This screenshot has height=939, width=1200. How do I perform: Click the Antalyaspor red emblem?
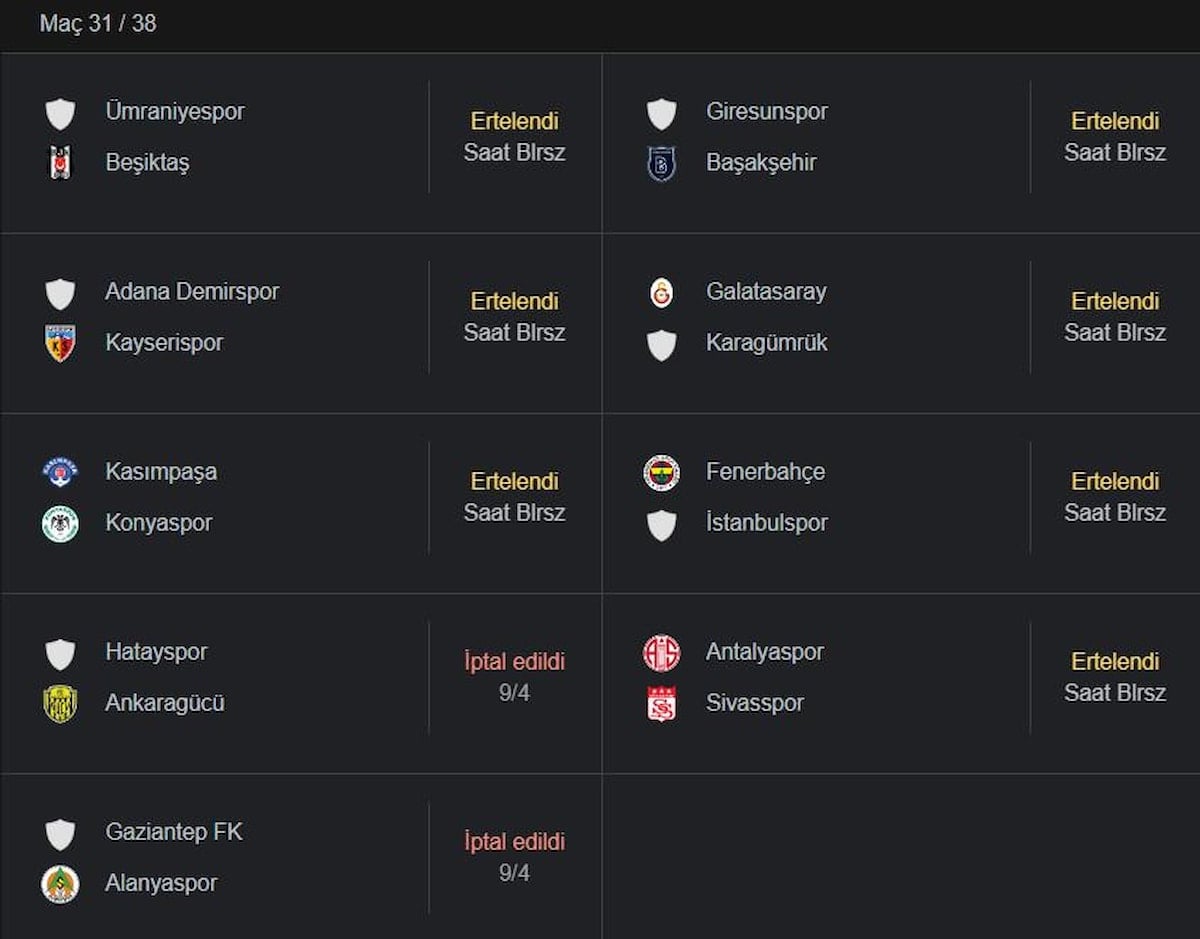661,652
